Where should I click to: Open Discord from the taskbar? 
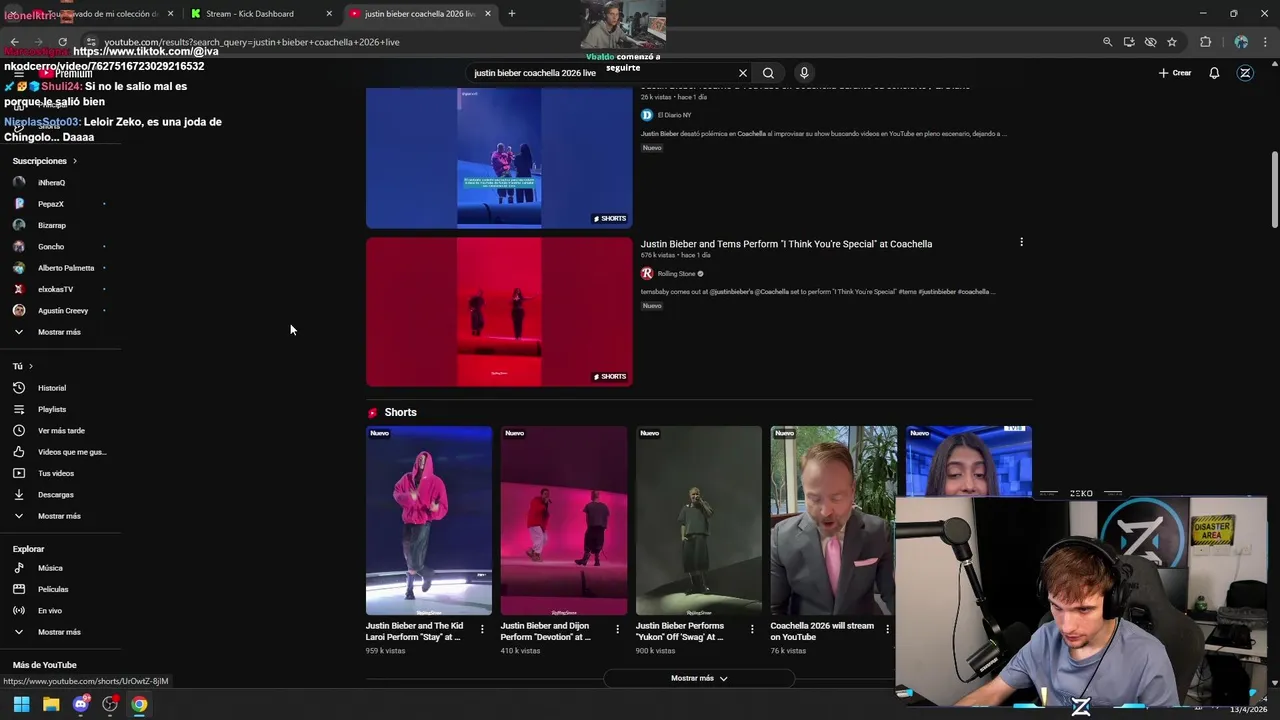tap(81, 704)
